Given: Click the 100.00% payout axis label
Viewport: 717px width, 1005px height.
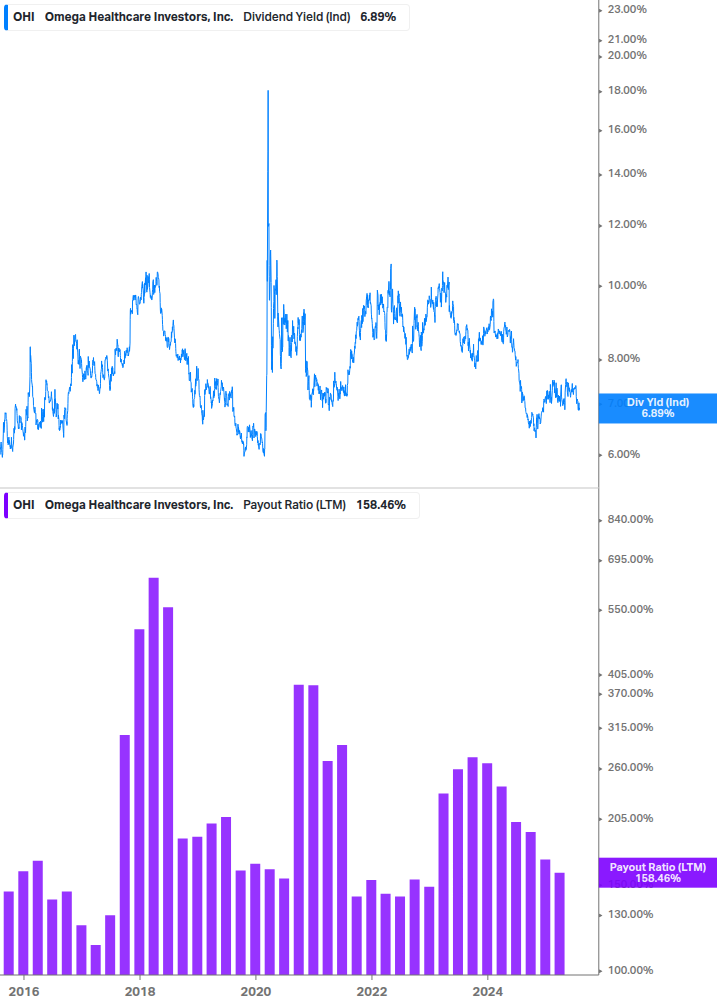Looking at the screenshot, I should click(x=630, y=970).
